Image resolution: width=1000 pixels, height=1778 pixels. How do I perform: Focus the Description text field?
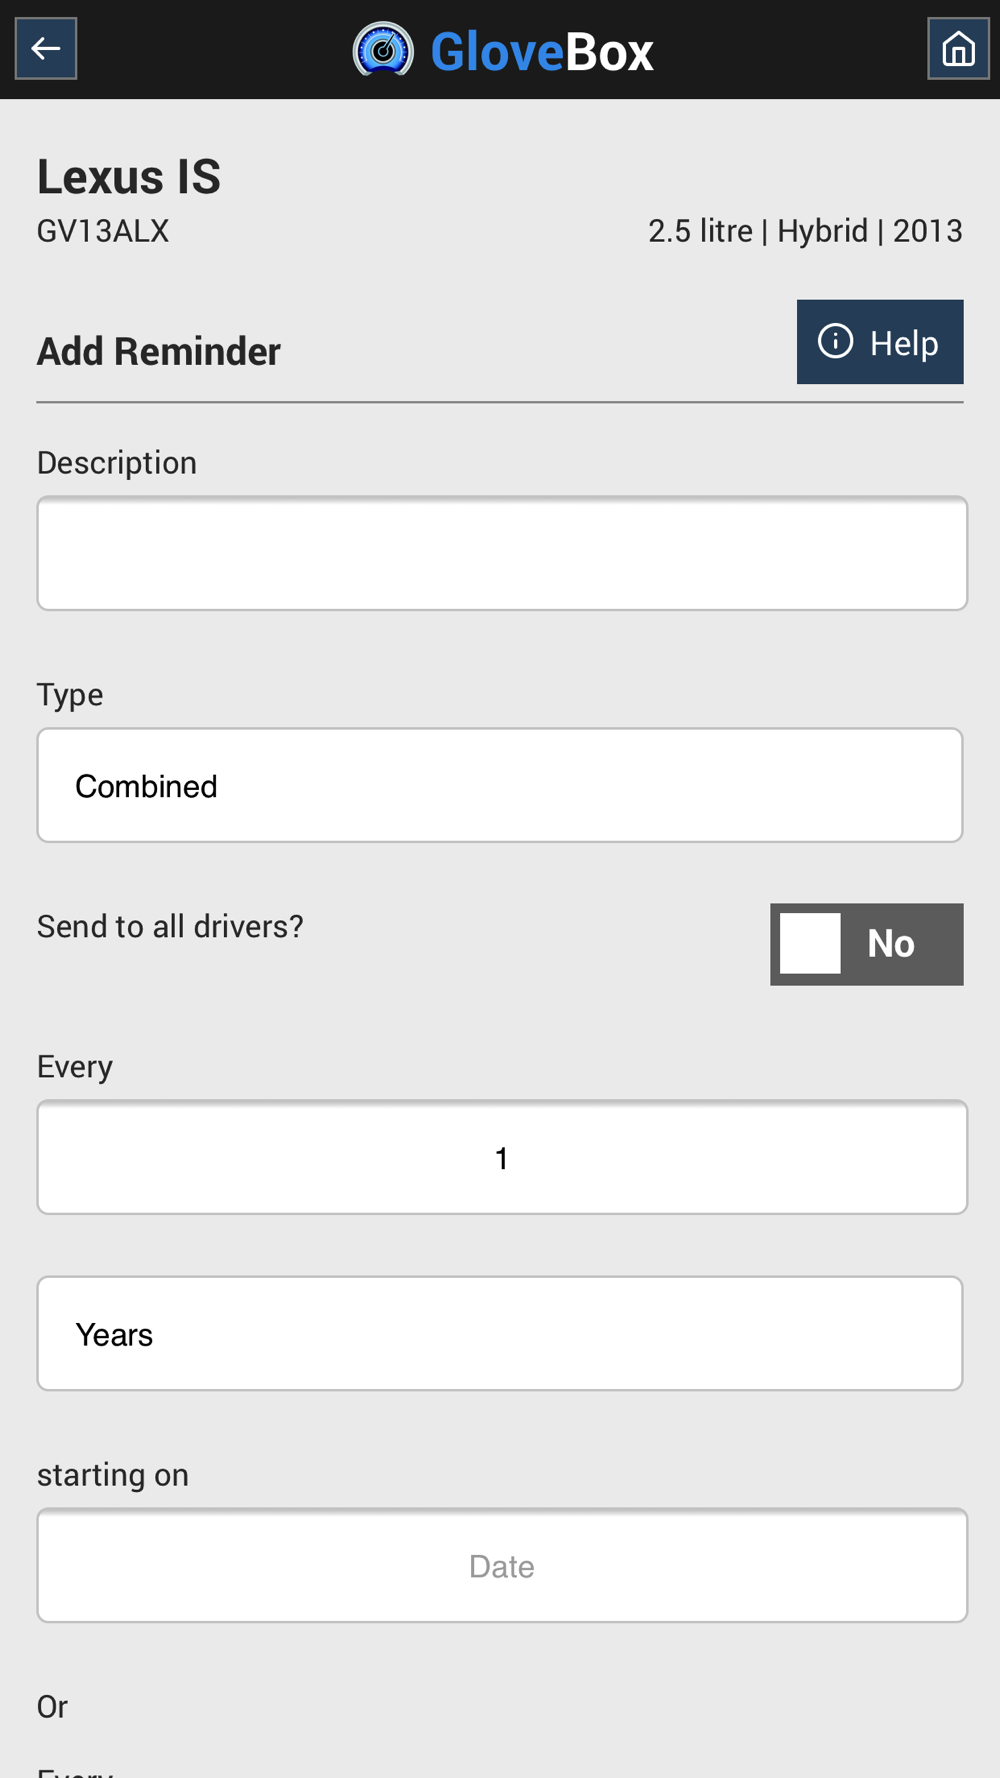(502, 553)
